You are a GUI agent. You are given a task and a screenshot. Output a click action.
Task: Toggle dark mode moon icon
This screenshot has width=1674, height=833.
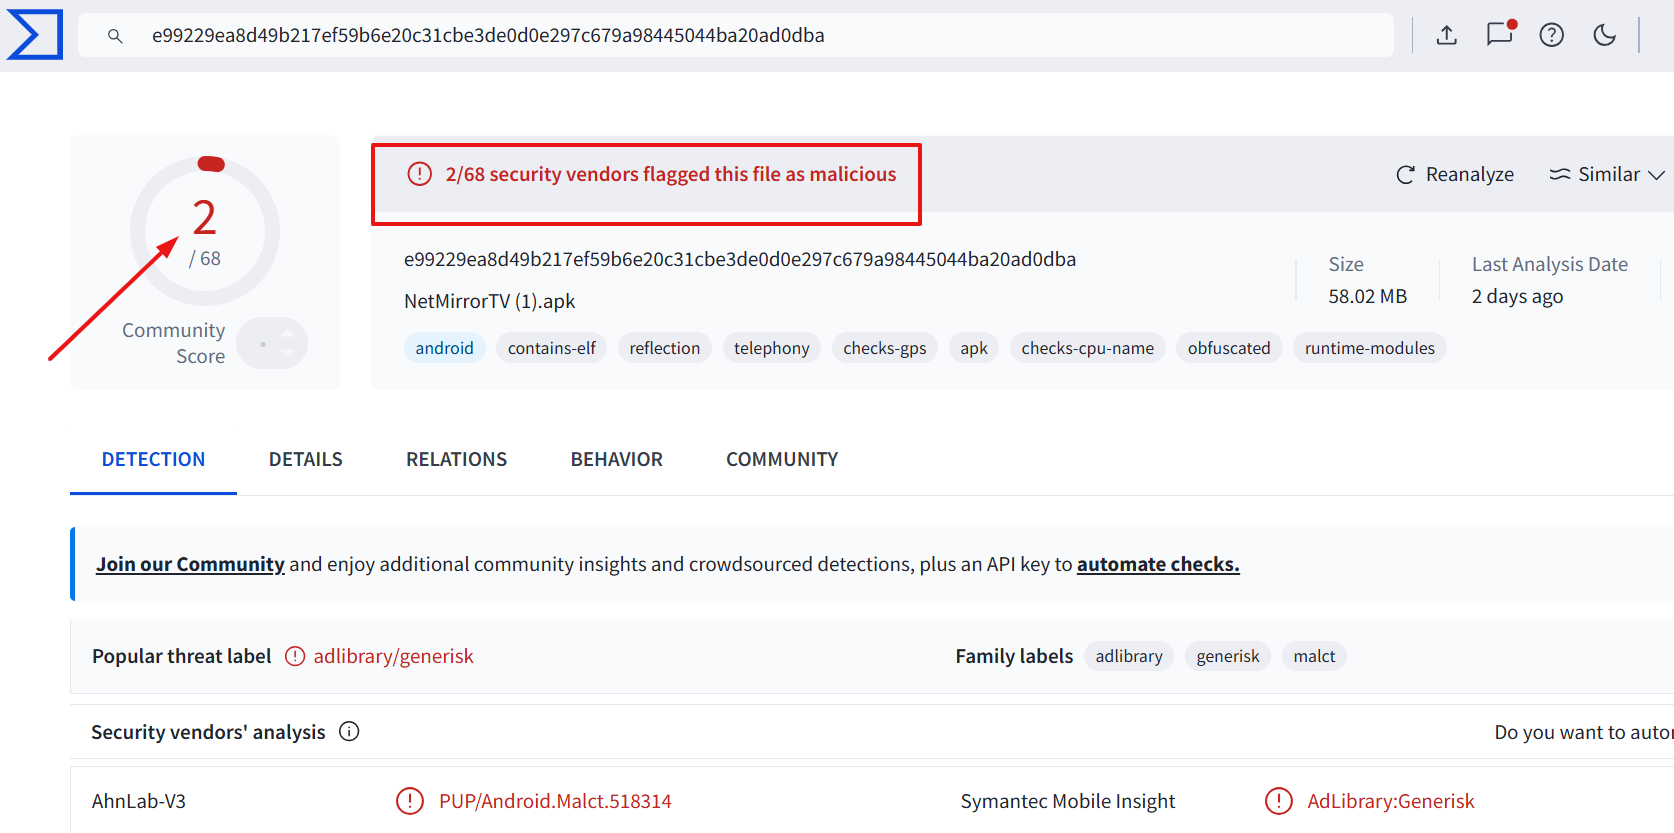[1604, 36]
